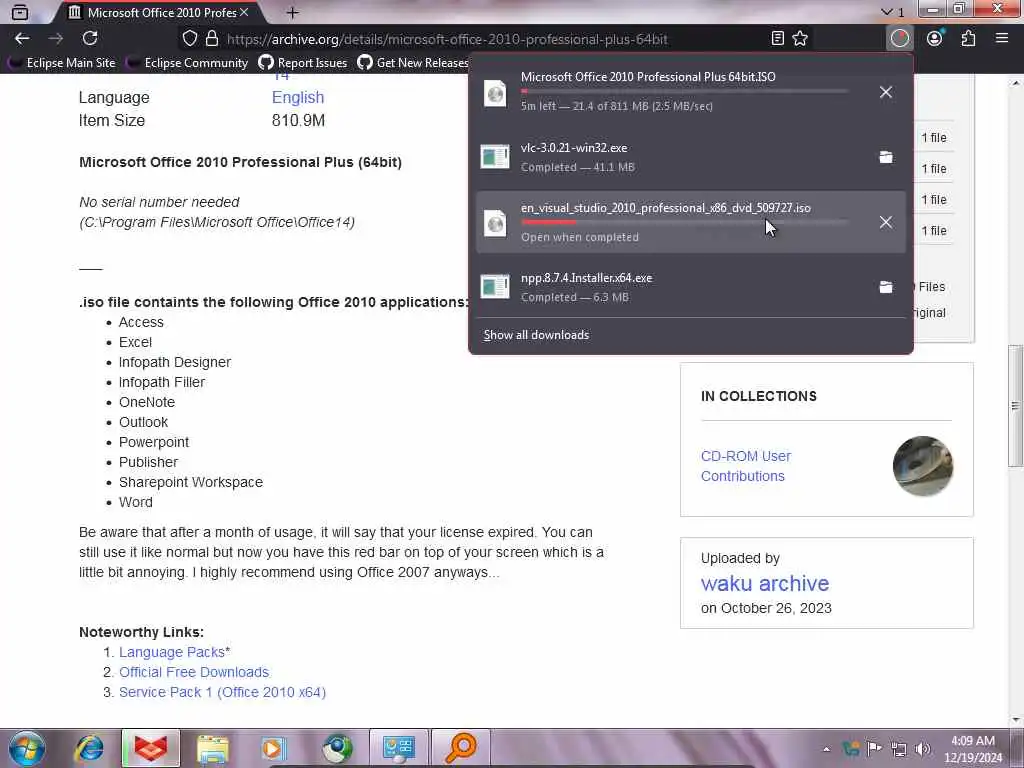Click the CD-ROM collection thumbnail image
The height and width of the screenshot is (768, 1024).
923,466
